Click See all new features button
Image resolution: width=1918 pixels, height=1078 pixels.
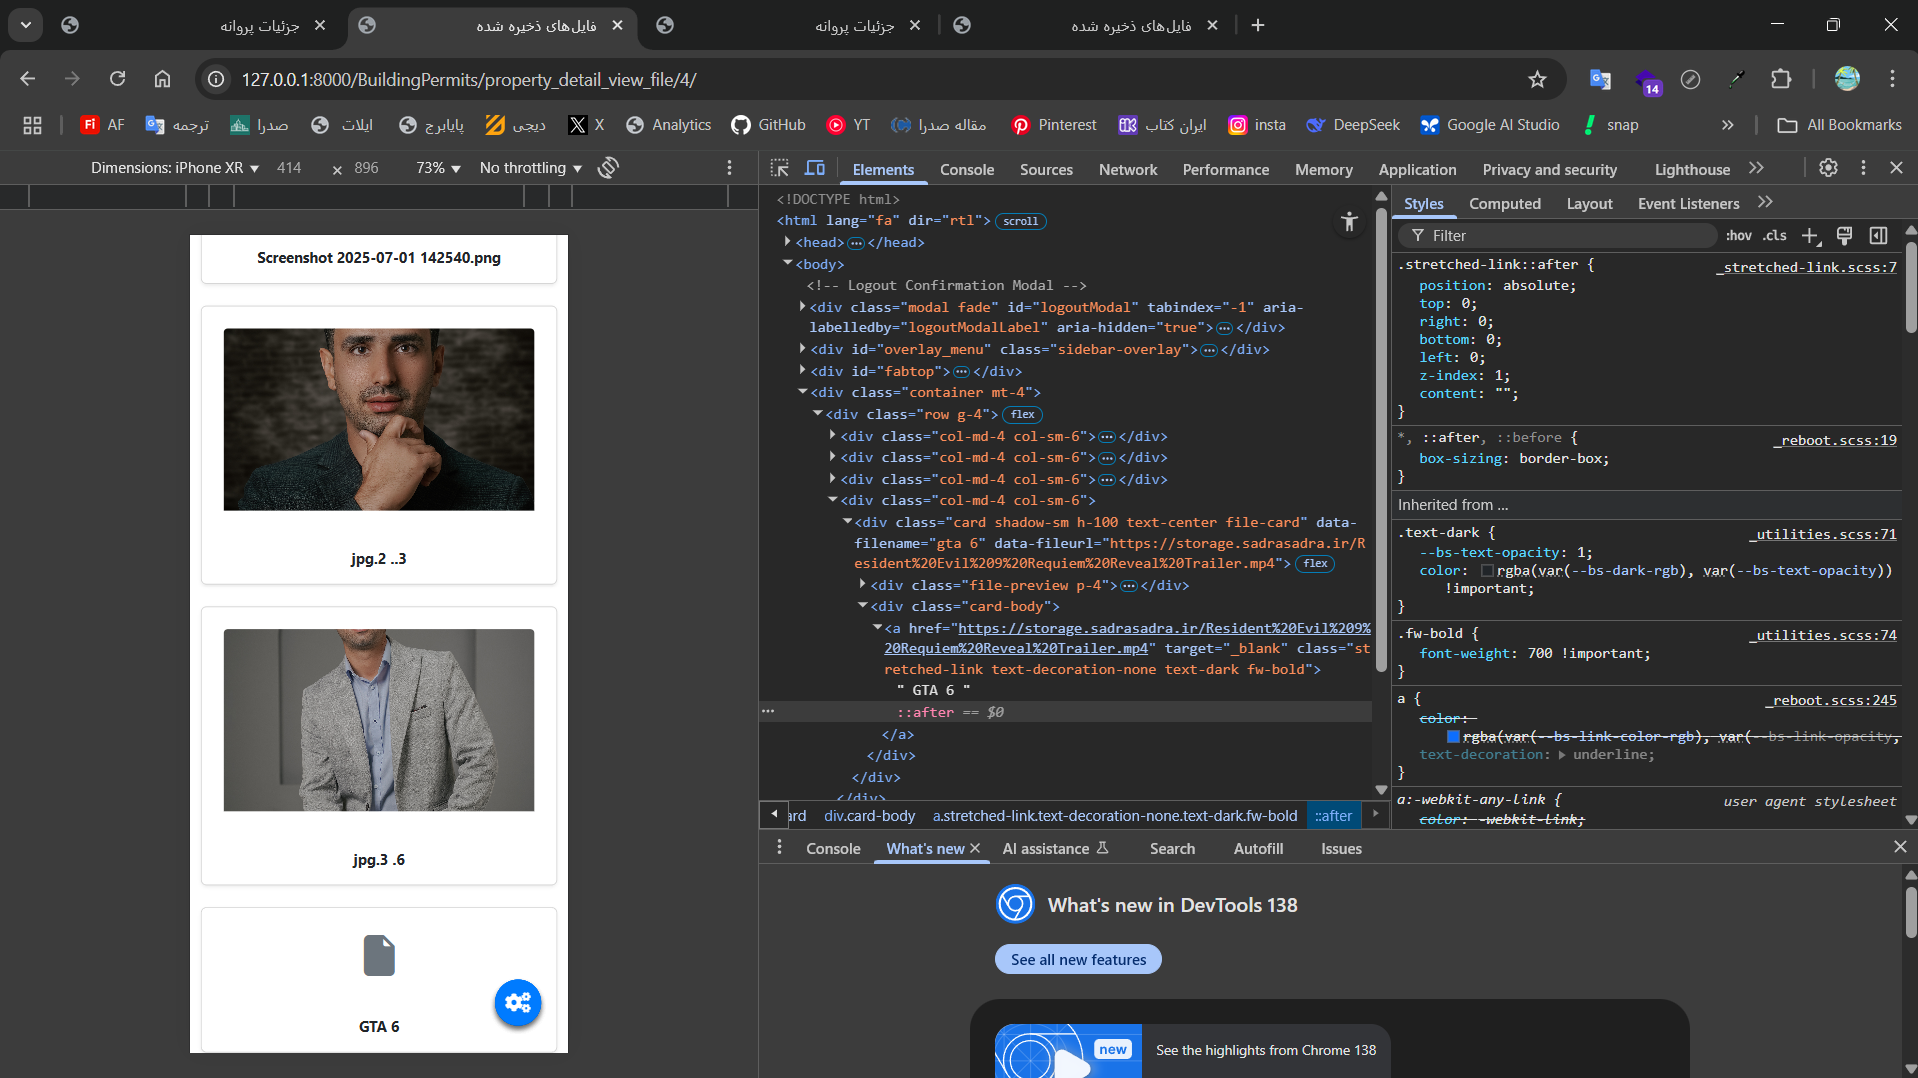[x=1078, y=959]
